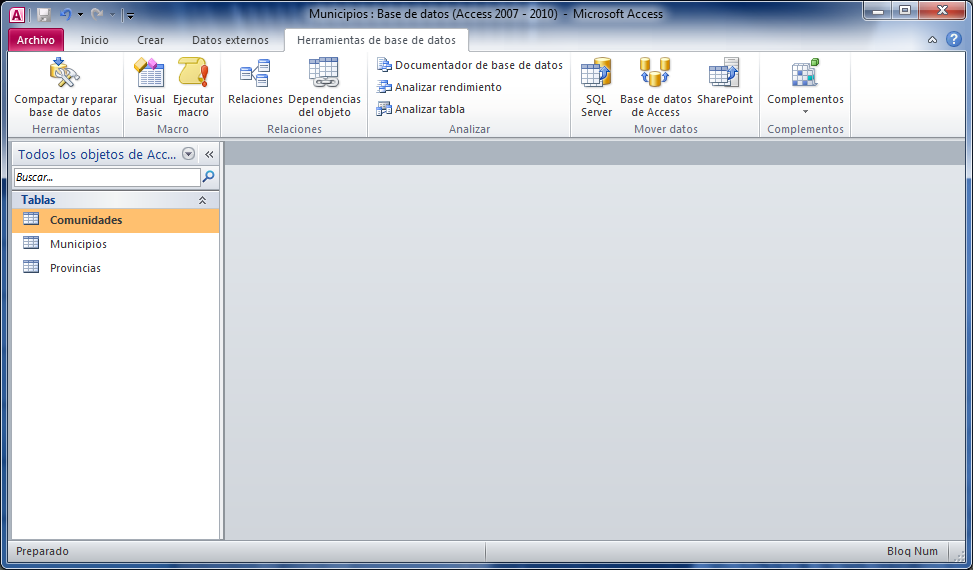Open the Visual Basic editor
973x570 pixels.
pyautogui.click(x=149, y=87)
